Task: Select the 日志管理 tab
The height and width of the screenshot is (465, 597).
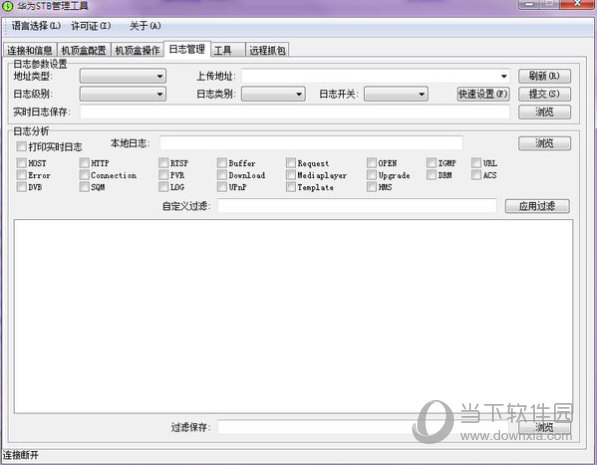Action: 187,49
